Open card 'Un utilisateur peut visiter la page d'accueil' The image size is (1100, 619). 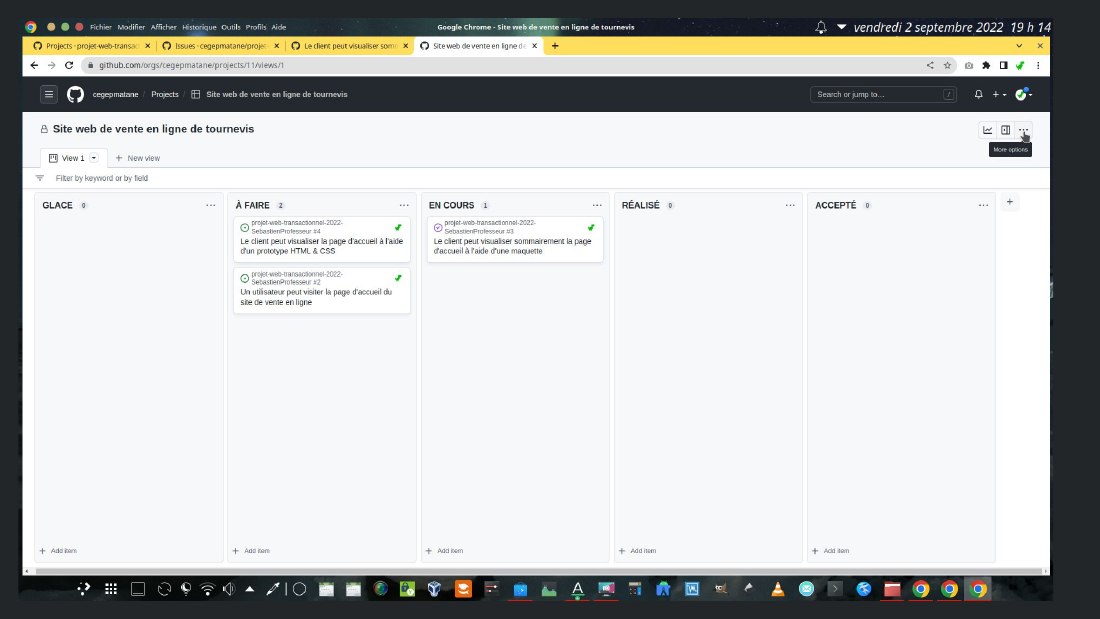click(x=316, y=297)
